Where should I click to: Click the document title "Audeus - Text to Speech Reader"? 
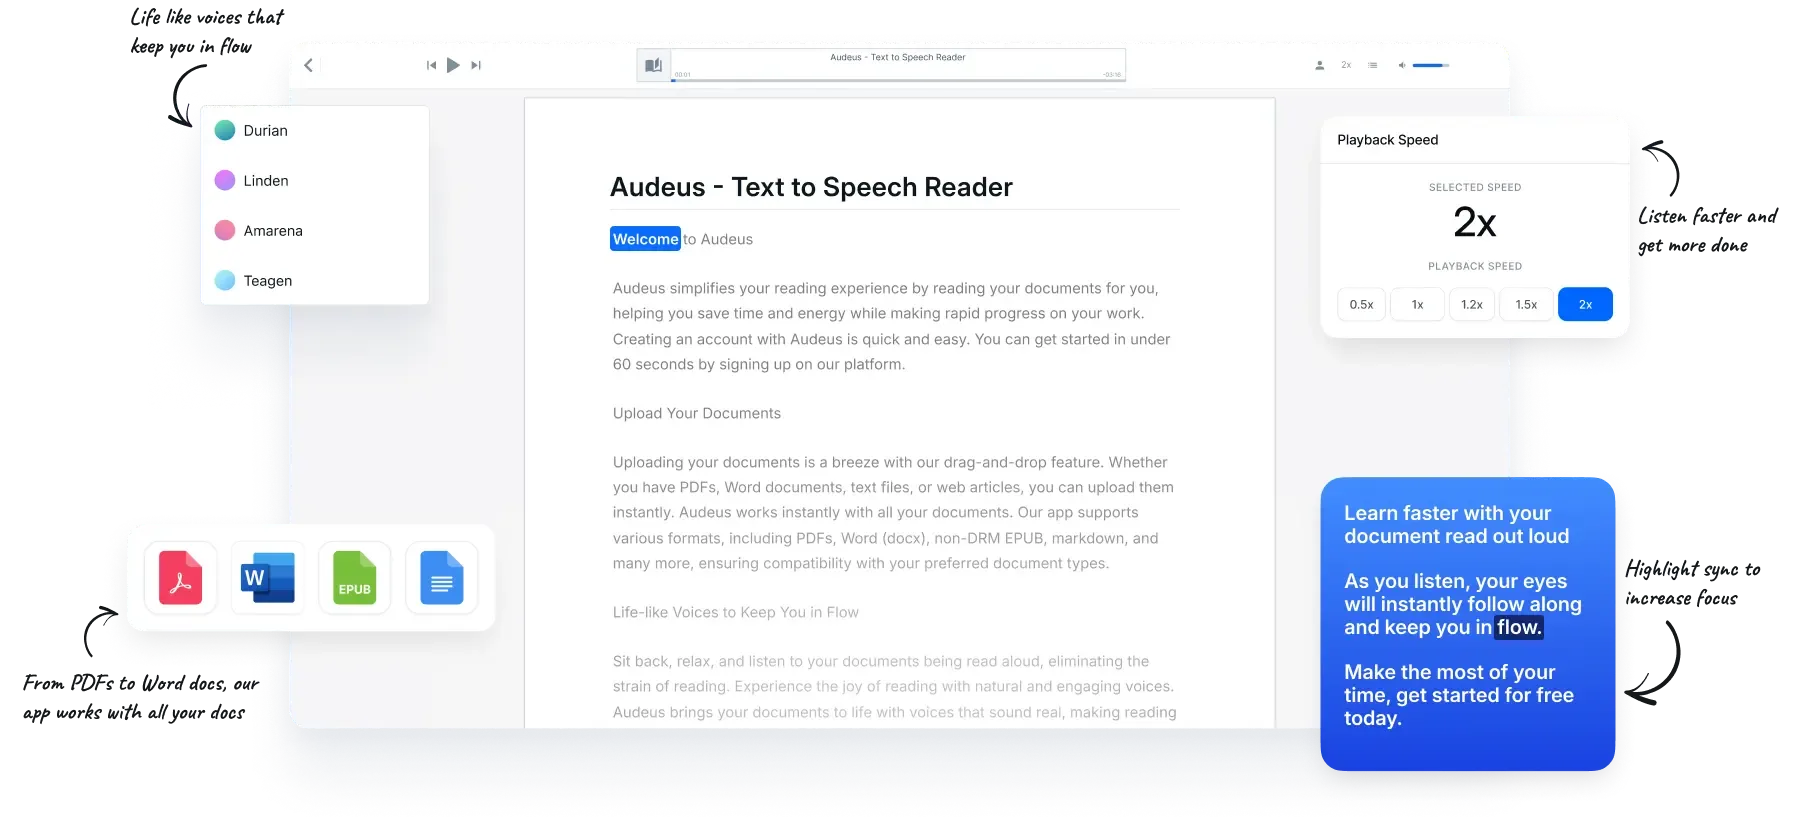(x=811, y=187)
